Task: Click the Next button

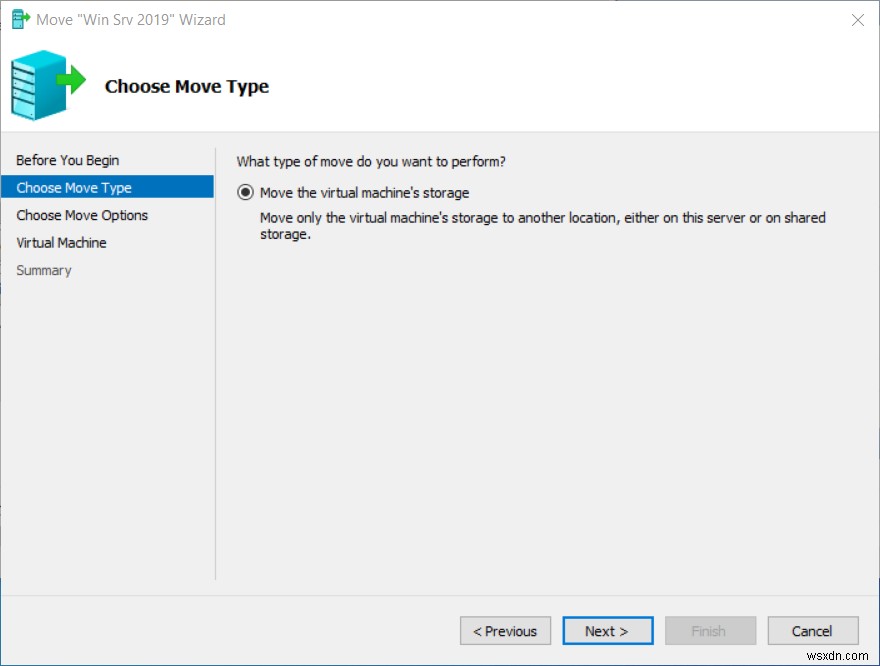Action: pyautogui.click(x=608, y=630)
